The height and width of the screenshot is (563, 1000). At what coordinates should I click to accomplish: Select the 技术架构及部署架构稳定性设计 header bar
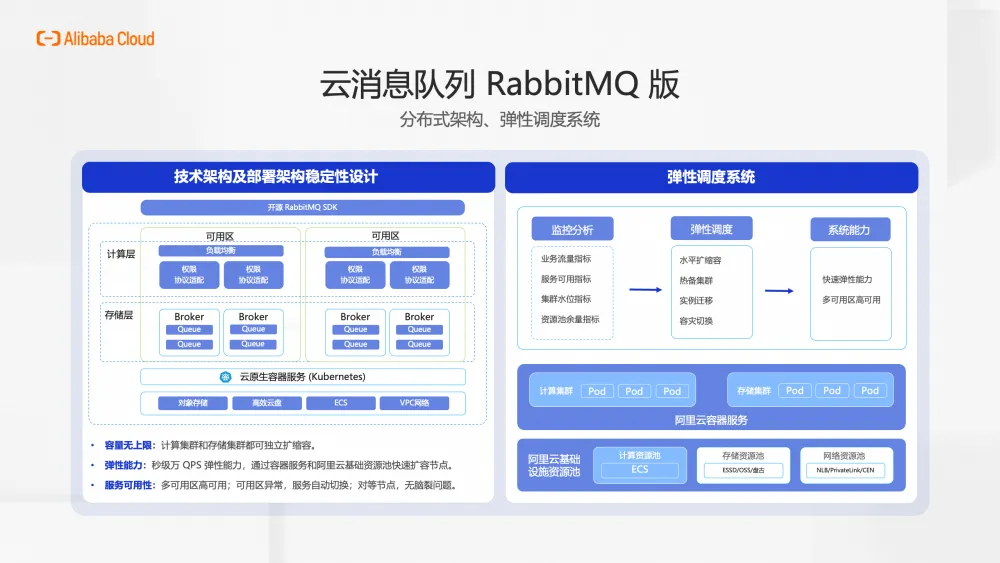(288, 177)
